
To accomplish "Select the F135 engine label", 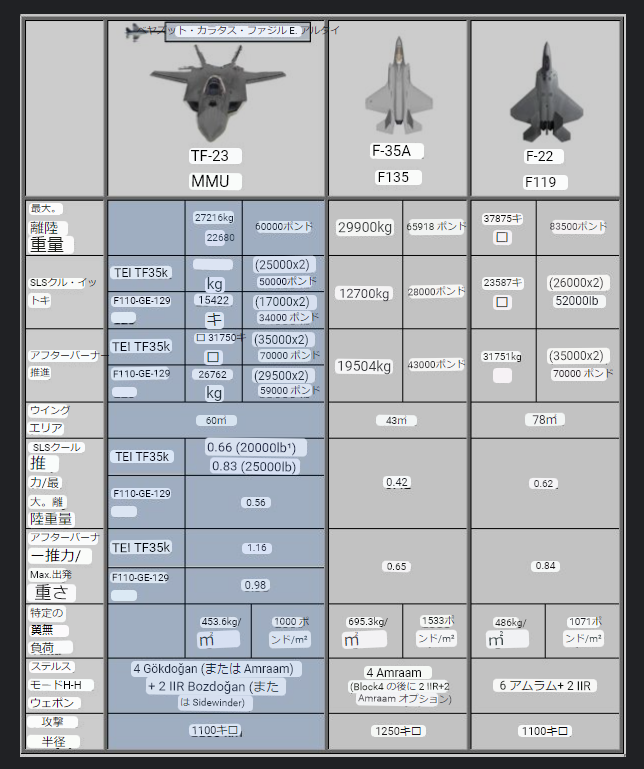I will [x=396, y=177].
